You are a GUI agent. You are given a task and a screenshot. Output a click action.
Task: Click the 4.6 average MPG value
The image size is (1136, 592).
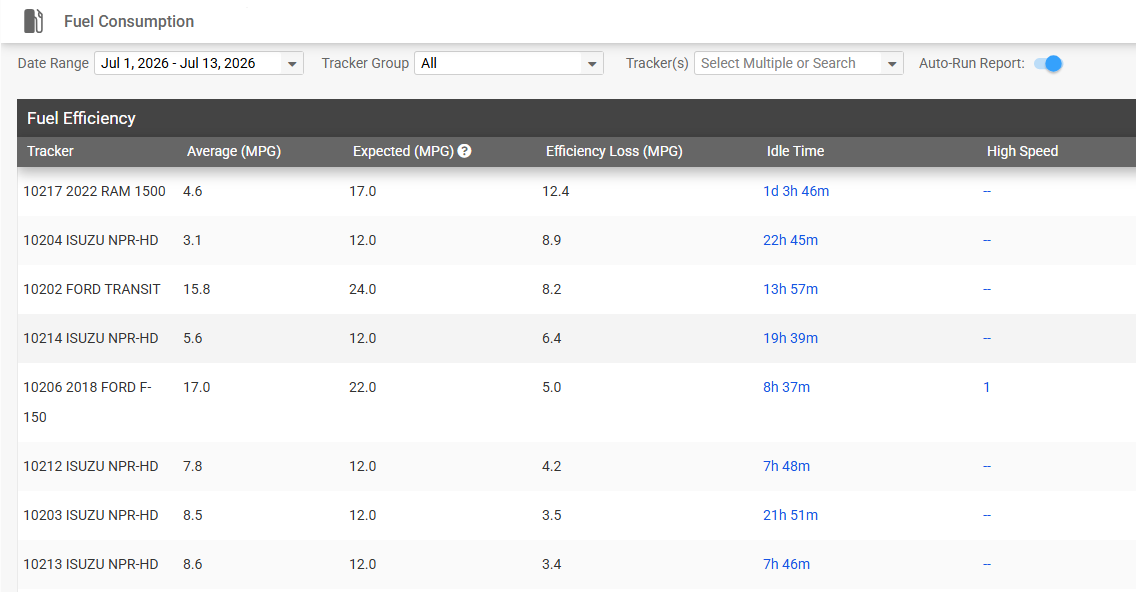pos(193,191)
